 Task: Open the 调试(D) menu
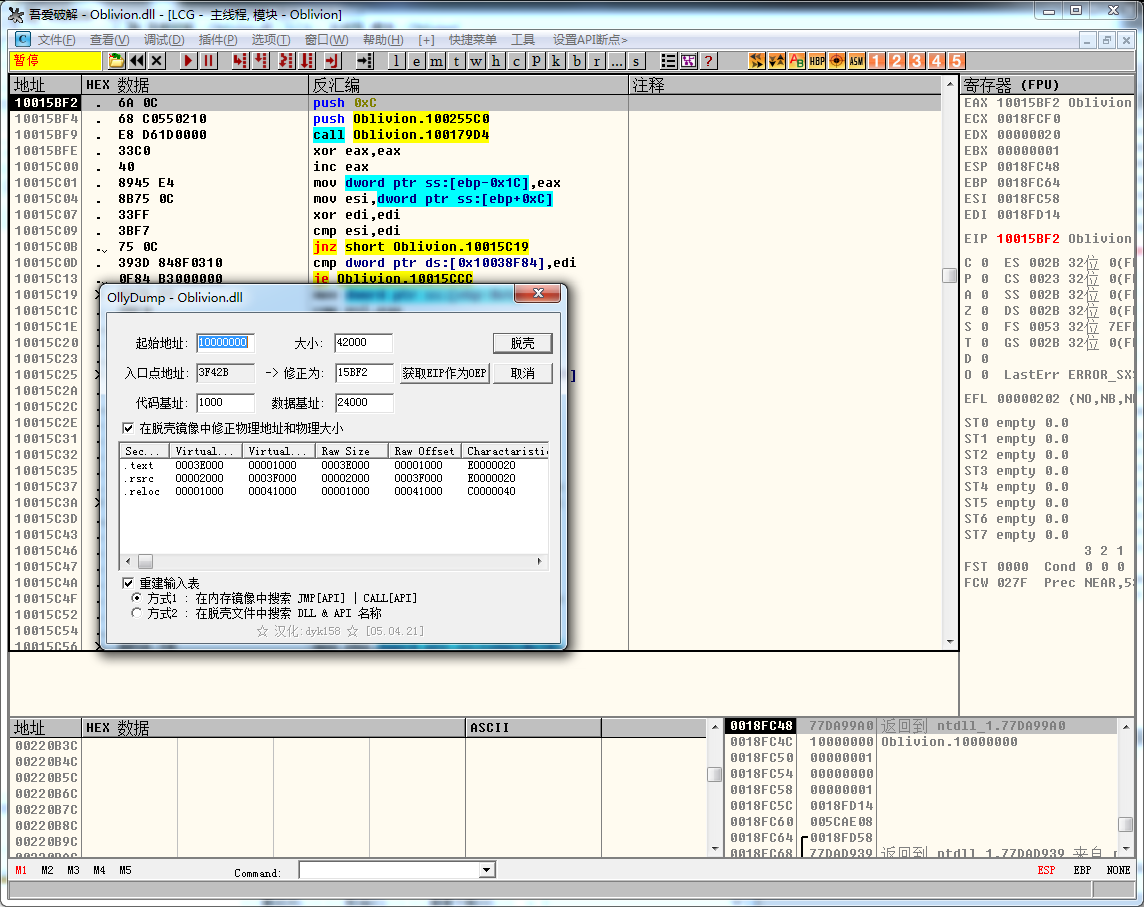(163, 39)
